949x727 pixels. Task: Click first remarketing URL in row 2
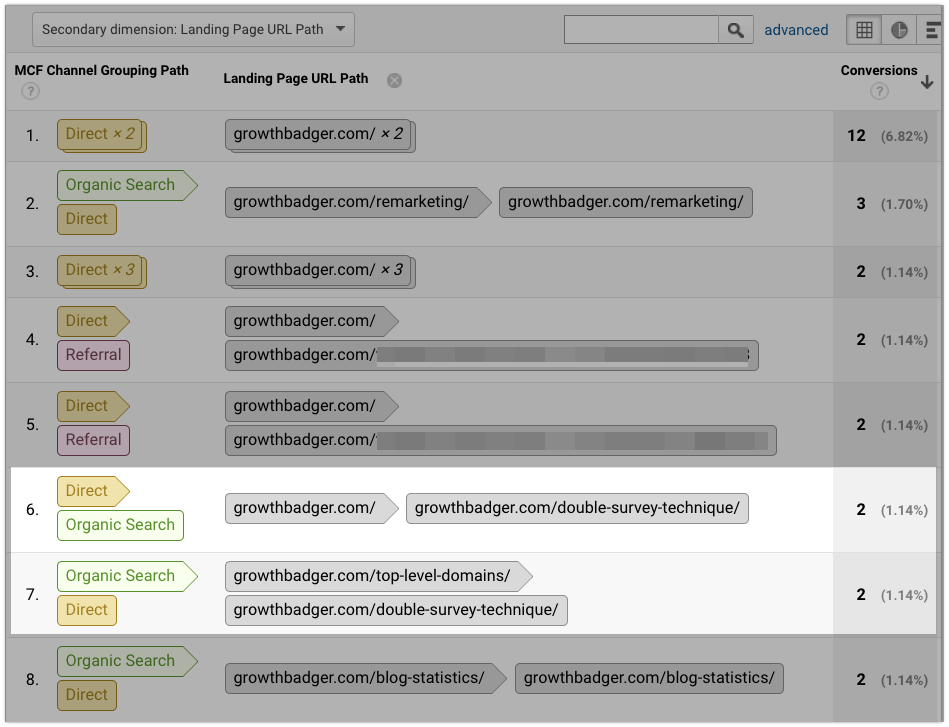(x=358, y=202)
